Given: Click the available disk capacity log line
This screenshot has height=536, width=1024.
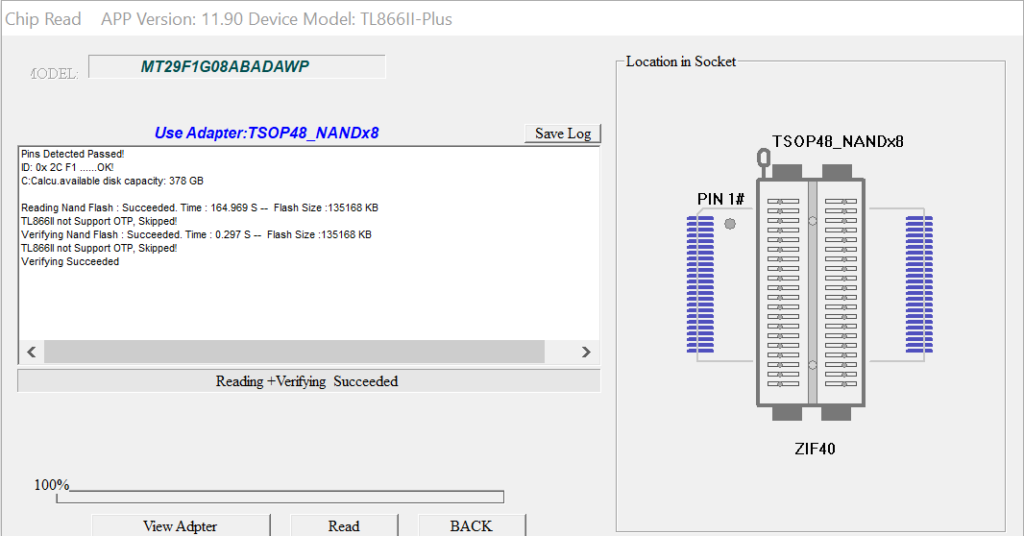Looking at the screenshot, I should [112, 181].
